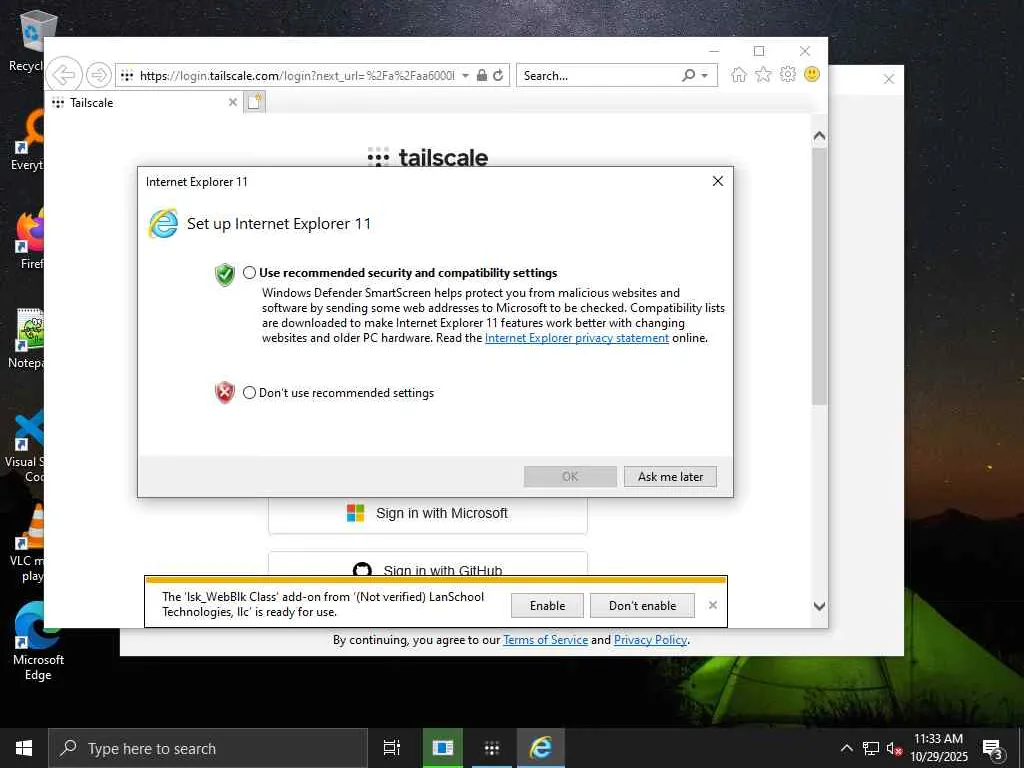Screen dimensions: 1024x768
Task: Open Task View from the taskbar
Action: (392, 748)
